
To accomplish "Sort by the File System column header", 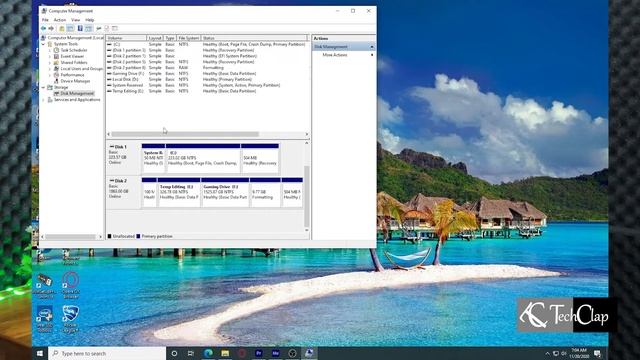I will (x=189, y=38).
